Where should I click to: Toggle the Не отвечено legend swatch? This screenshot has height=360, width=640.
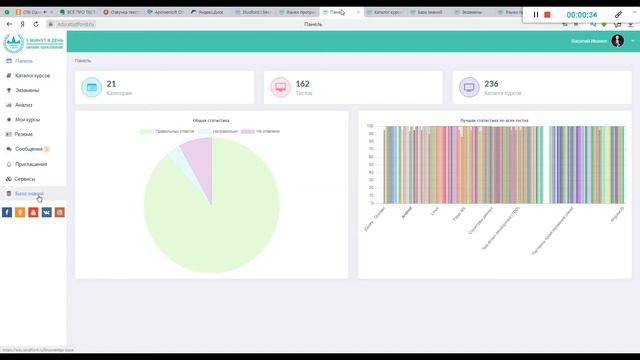click(x=247, y=131)
